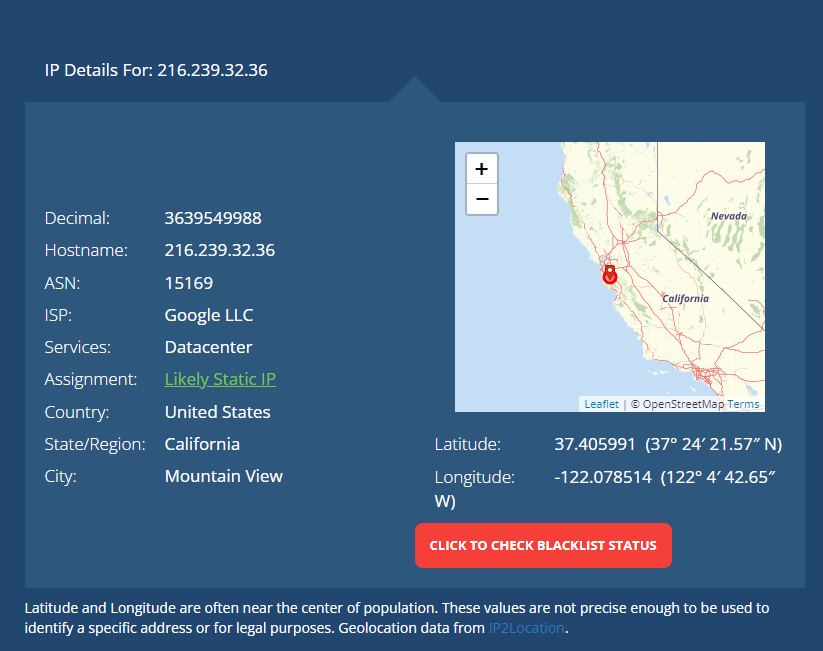Click the Datacenter services value
The image size is (823, 651).
click(208, 347)
